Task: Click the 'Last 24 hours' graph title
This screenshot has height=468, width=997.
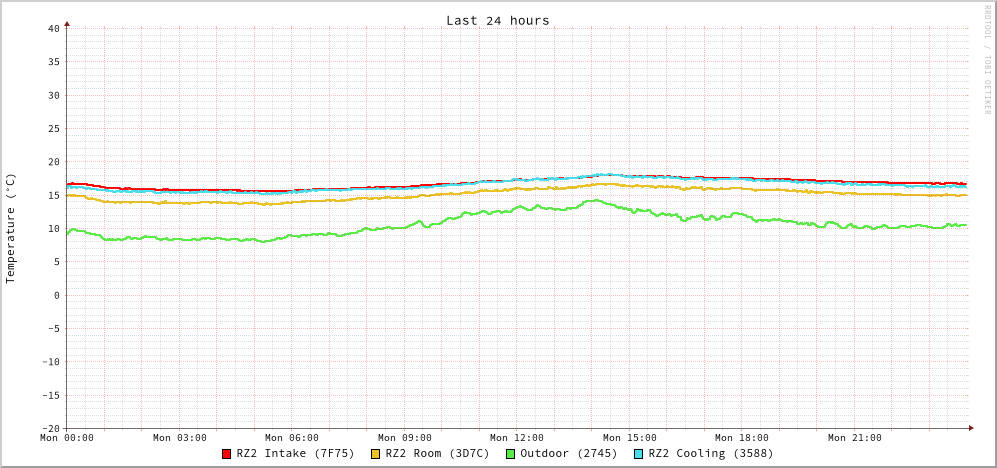Action: (497, 20)
